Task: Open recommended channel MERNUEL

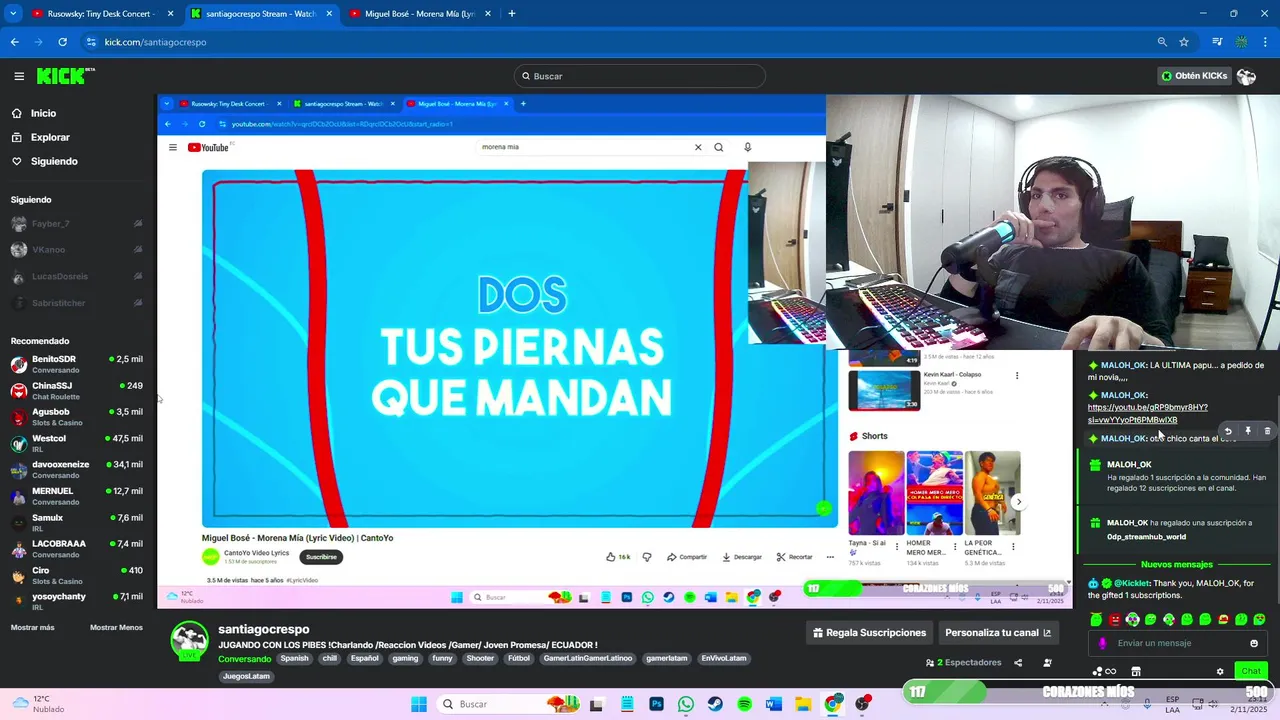Action: [x=77, y=497]
